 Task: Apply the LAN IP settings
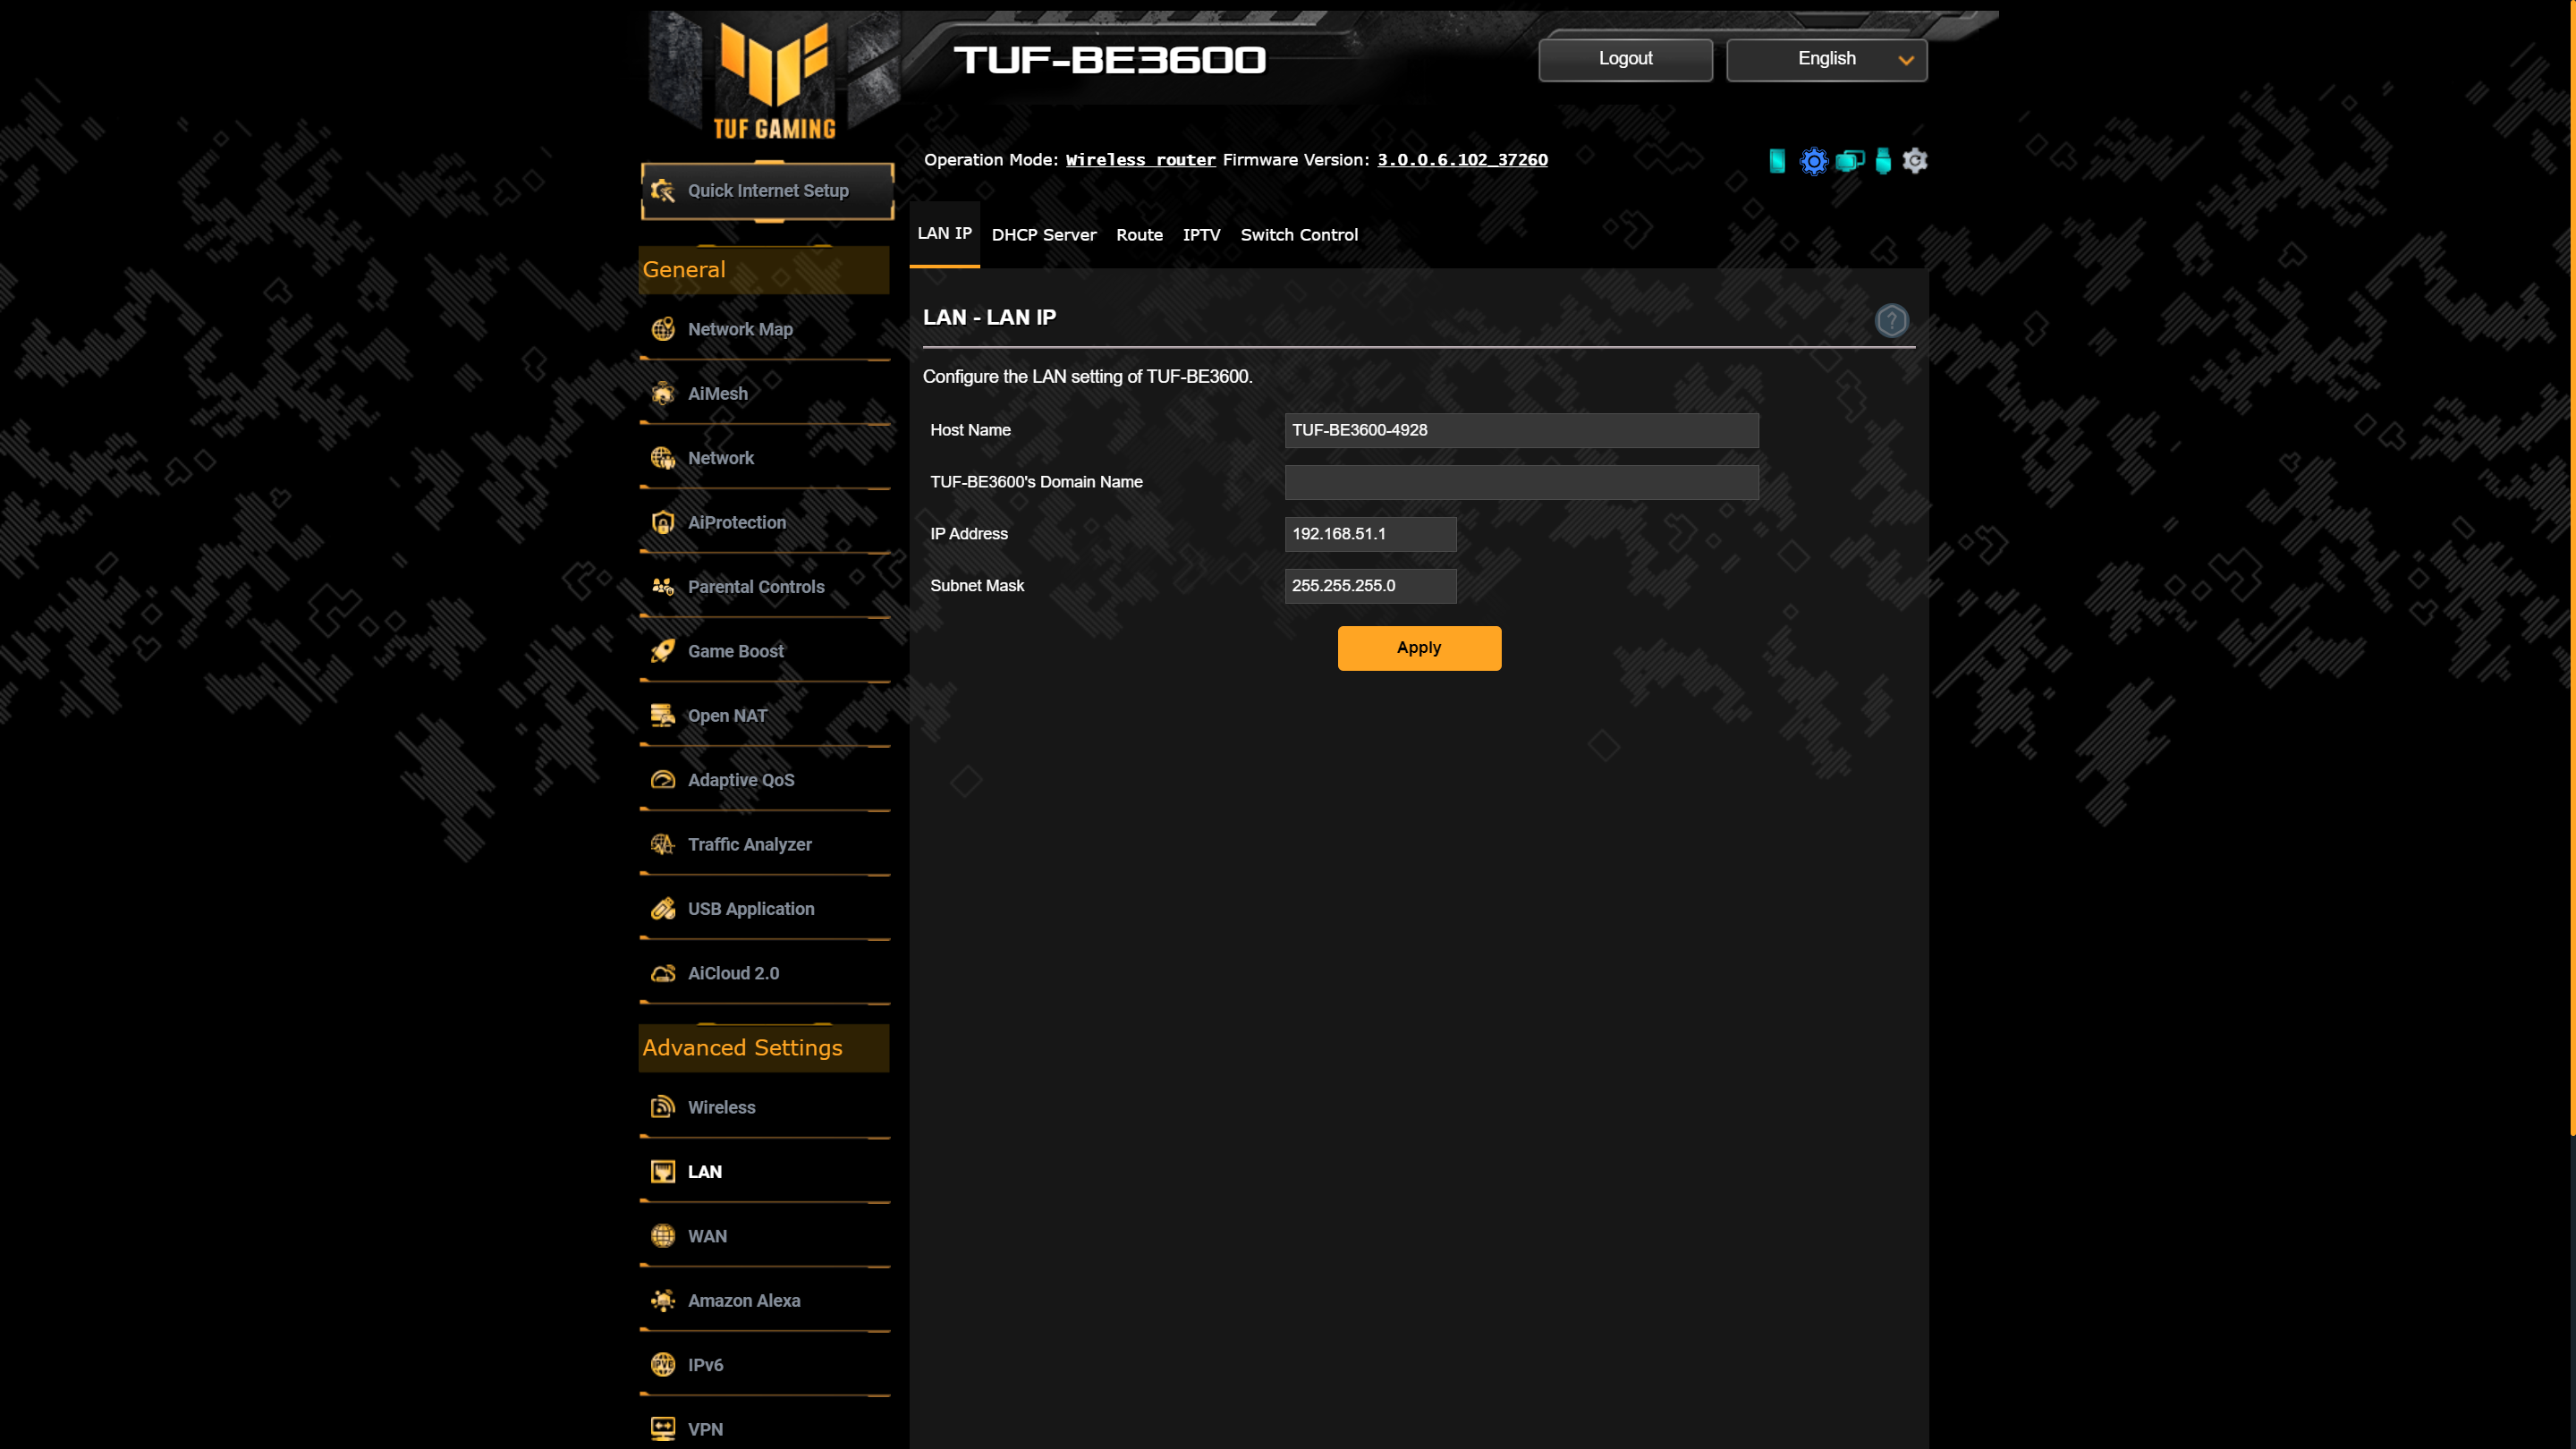point(1419,646)
